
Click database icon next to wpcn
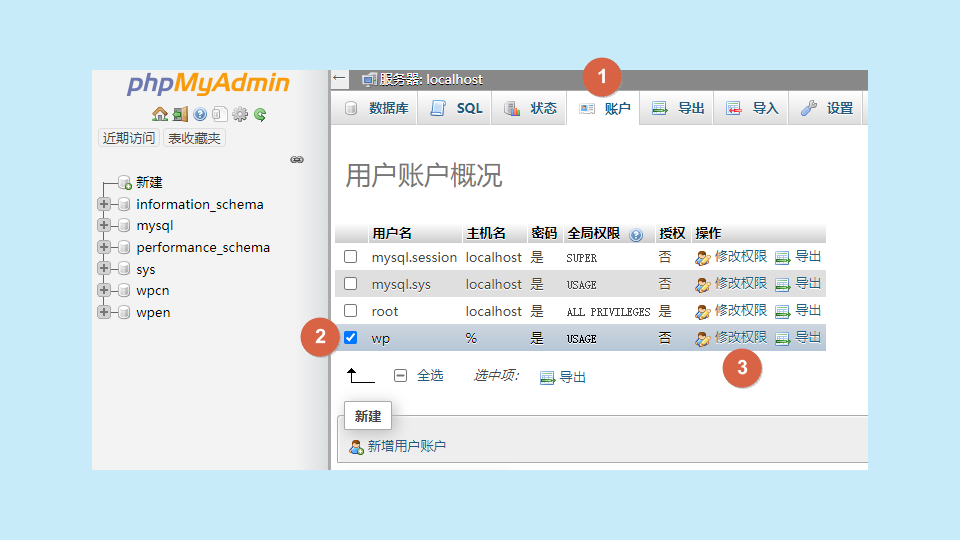[x=124, y=290]
